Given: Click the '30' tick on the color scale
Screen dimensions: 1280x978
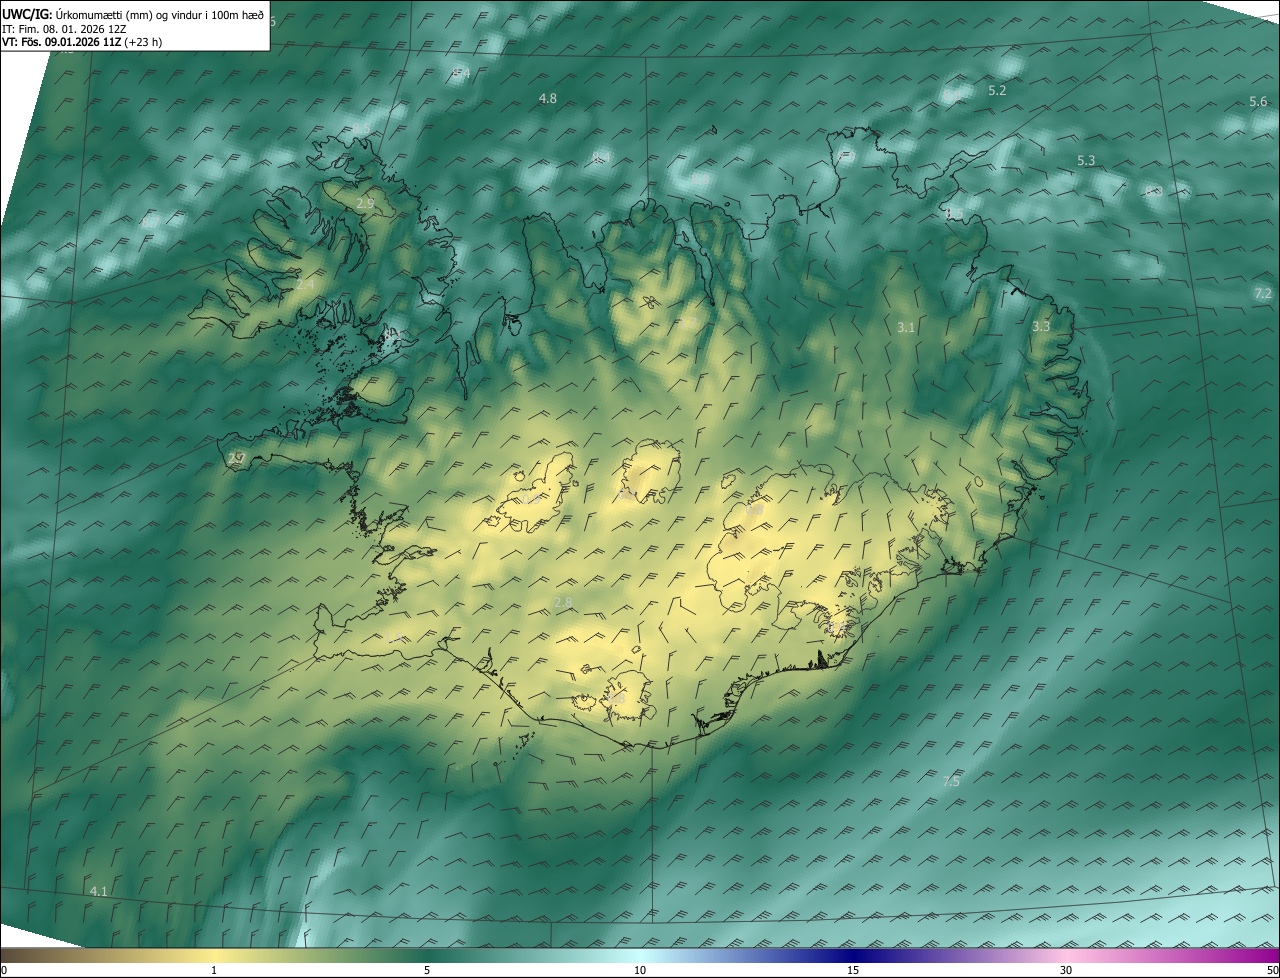Looking at the screenshot, I should point(1066,970).
